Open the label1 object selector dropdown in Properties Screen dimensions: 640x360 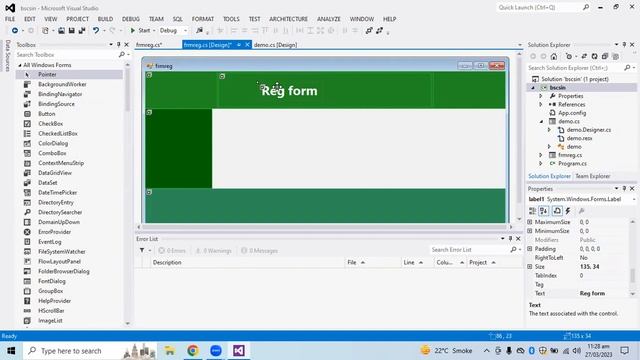click(634, 199)
